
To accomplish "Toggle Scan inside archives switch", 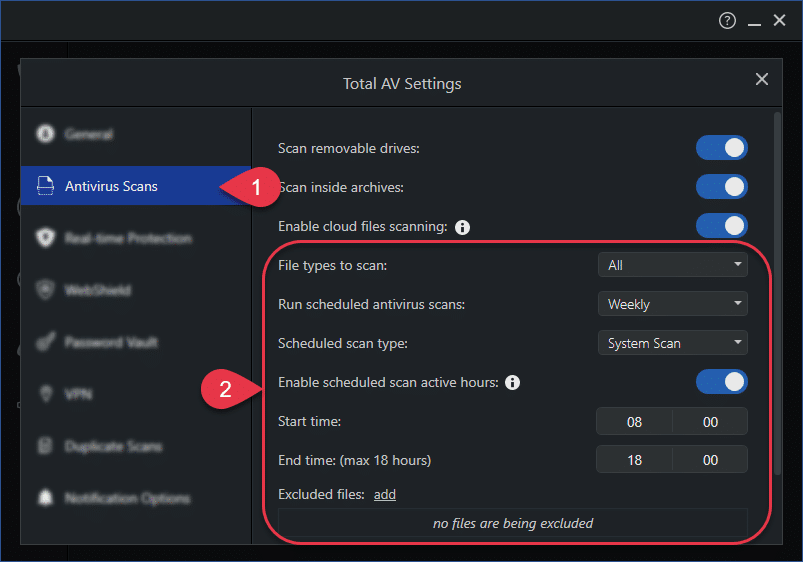I will pos(722,187).
